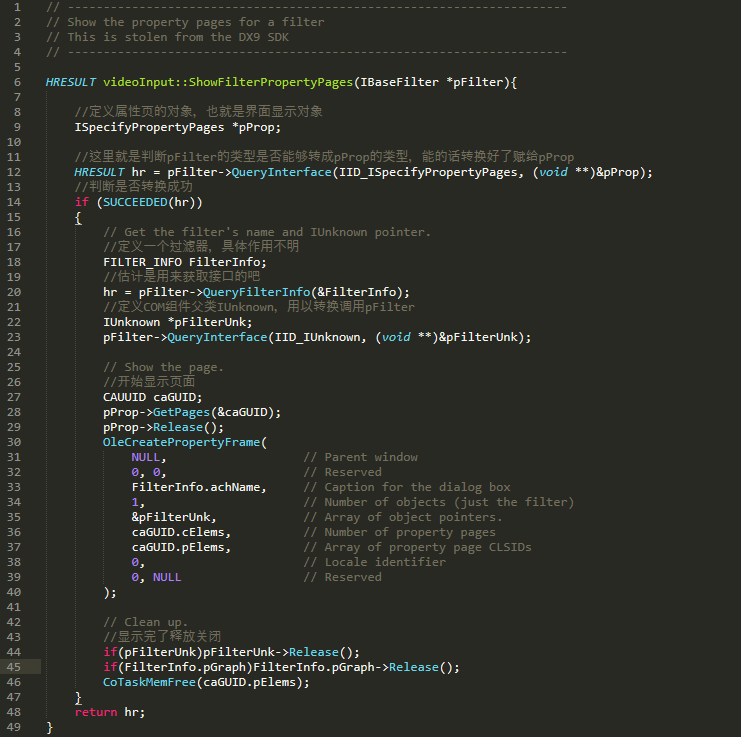741x737 pixels.
Task: Click the QueryFilterInfo method call
Action: click(x=257, y=292)
